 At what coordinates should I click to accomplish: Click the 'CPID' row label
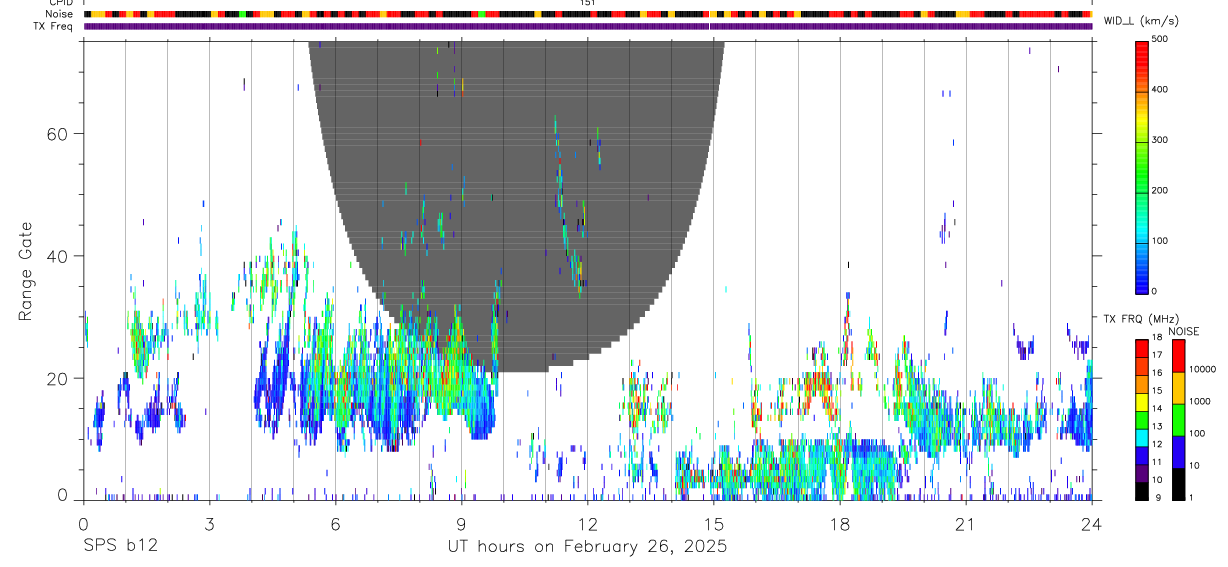pos(59,3)
